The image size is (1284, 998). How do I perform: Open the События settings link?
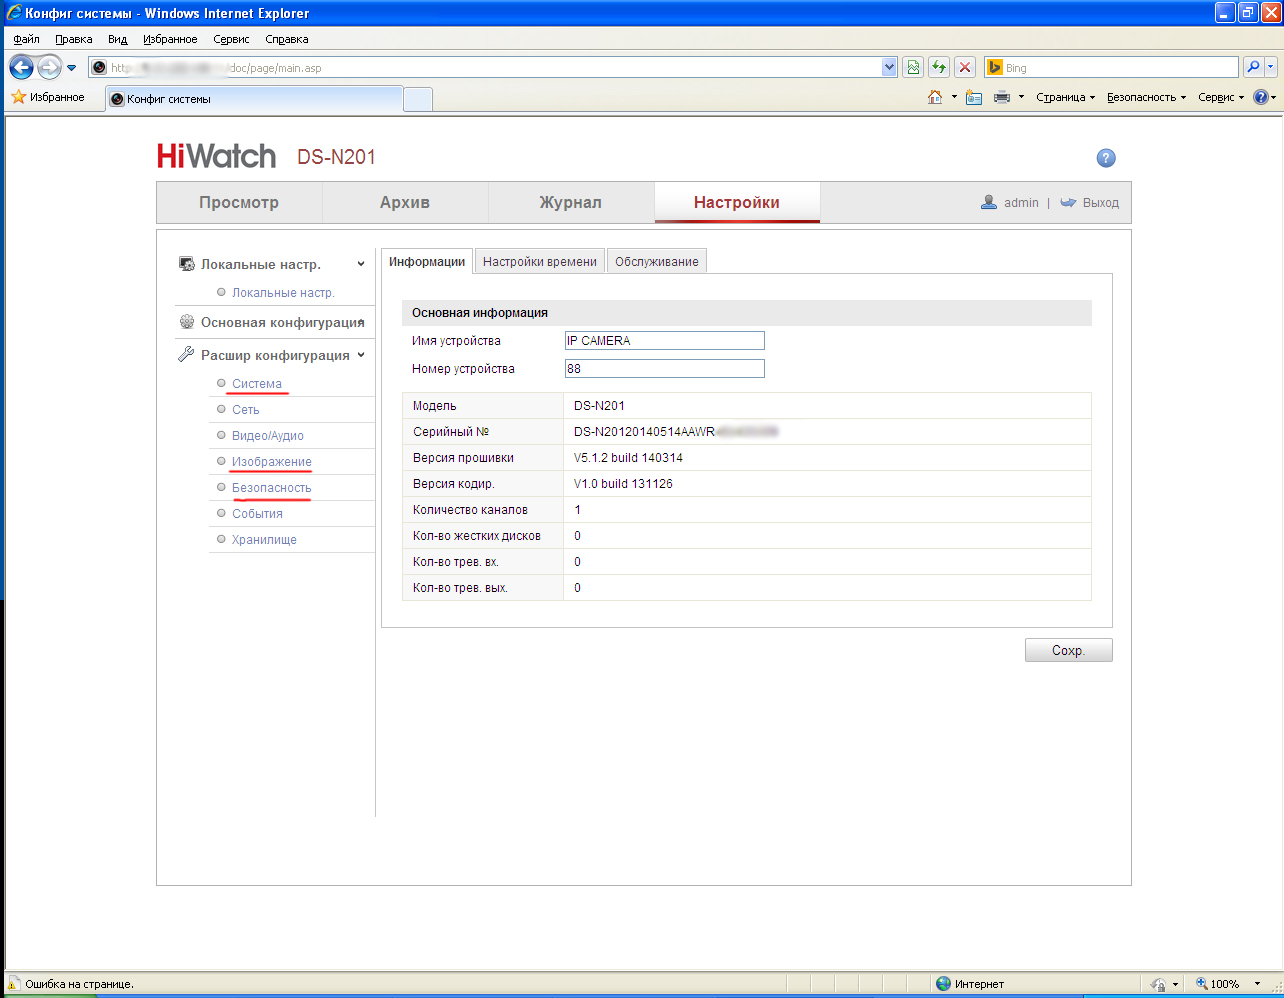[x=257, y=514]
